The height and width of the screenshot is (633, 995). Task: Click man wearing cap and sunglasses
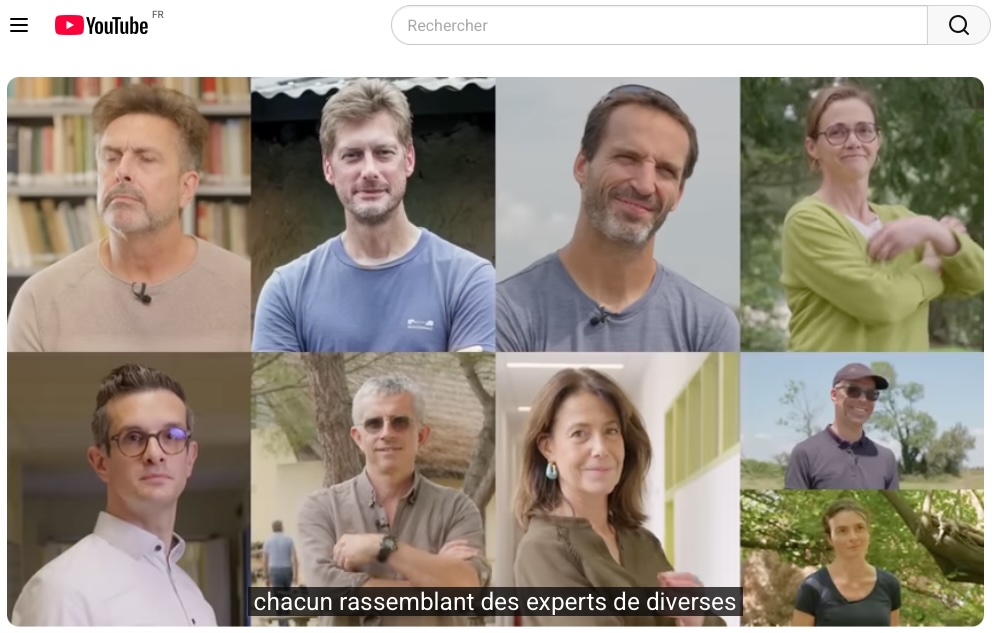[862, 421]
